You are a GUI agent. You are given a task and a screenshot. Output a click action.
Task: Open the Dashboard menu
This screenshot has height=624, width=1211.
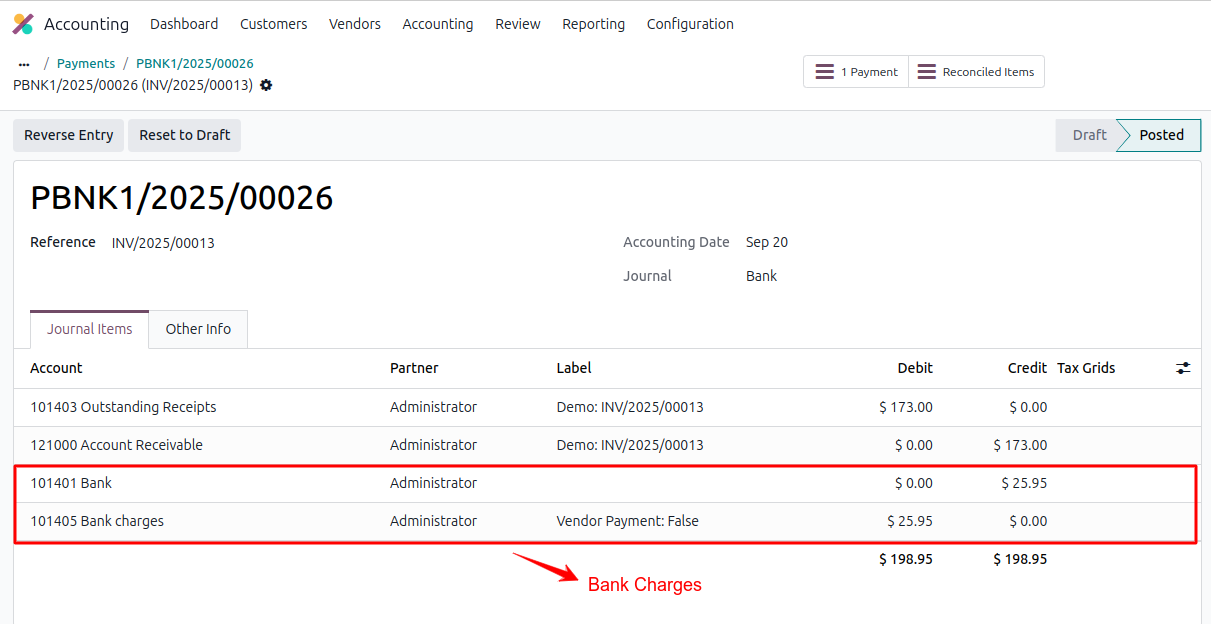tap(184, 23)
